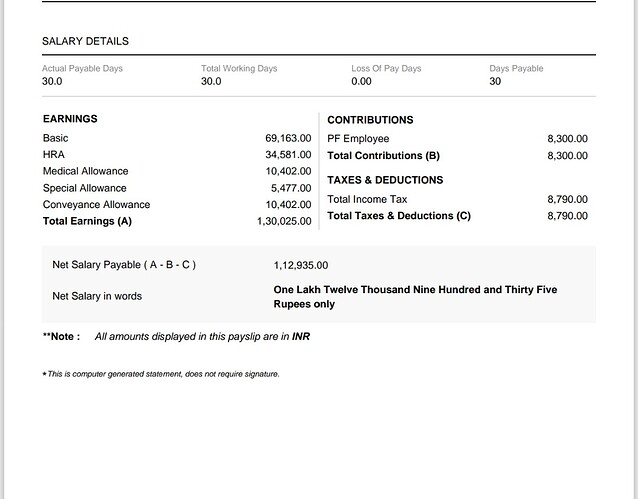Click the Total Income Tax amount 8,790.00

(x=567, y=199)
